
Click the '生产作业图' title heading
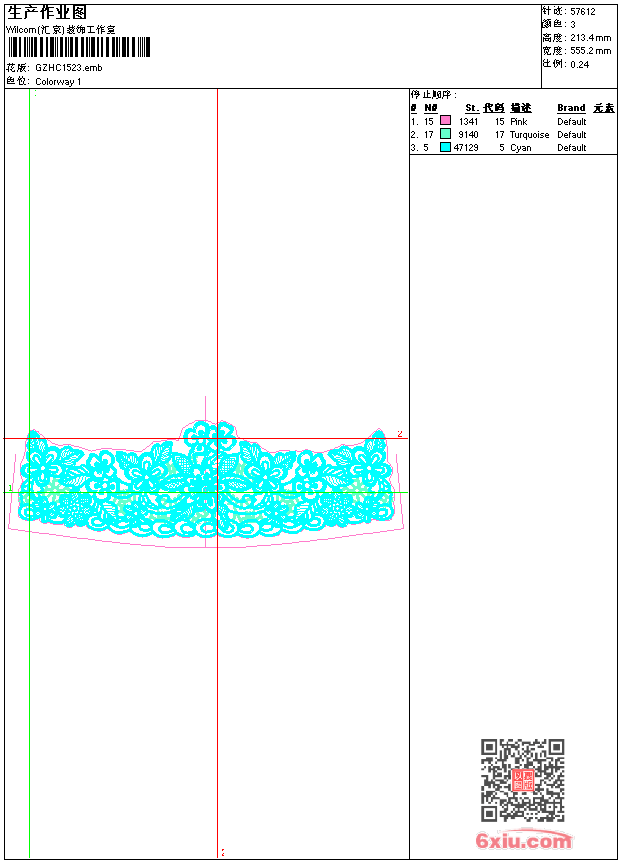pyautogui.click(x=47, y=12)
